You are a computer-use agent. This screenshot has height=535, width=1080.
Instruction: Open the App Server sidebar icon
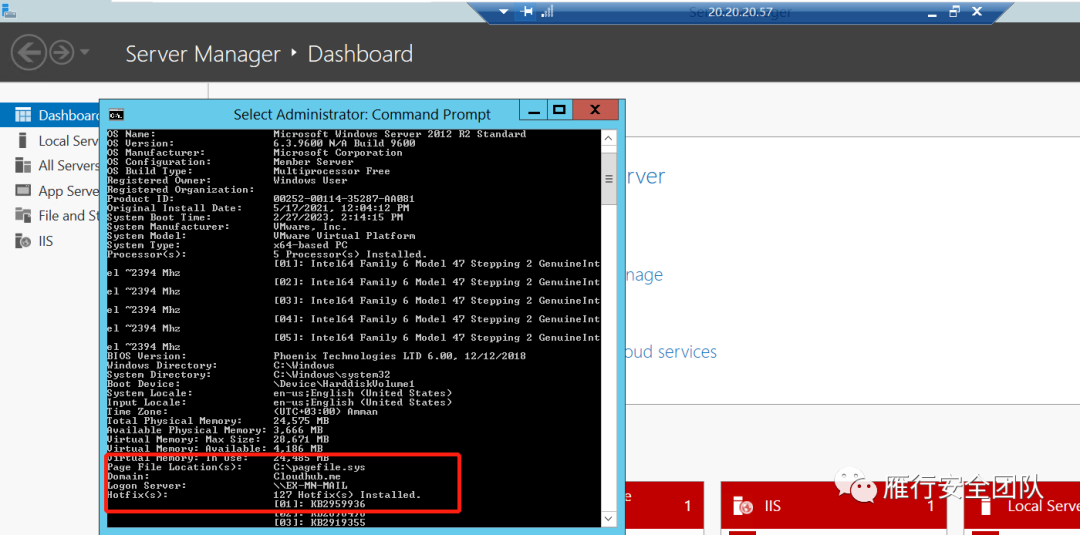(23, 191)
